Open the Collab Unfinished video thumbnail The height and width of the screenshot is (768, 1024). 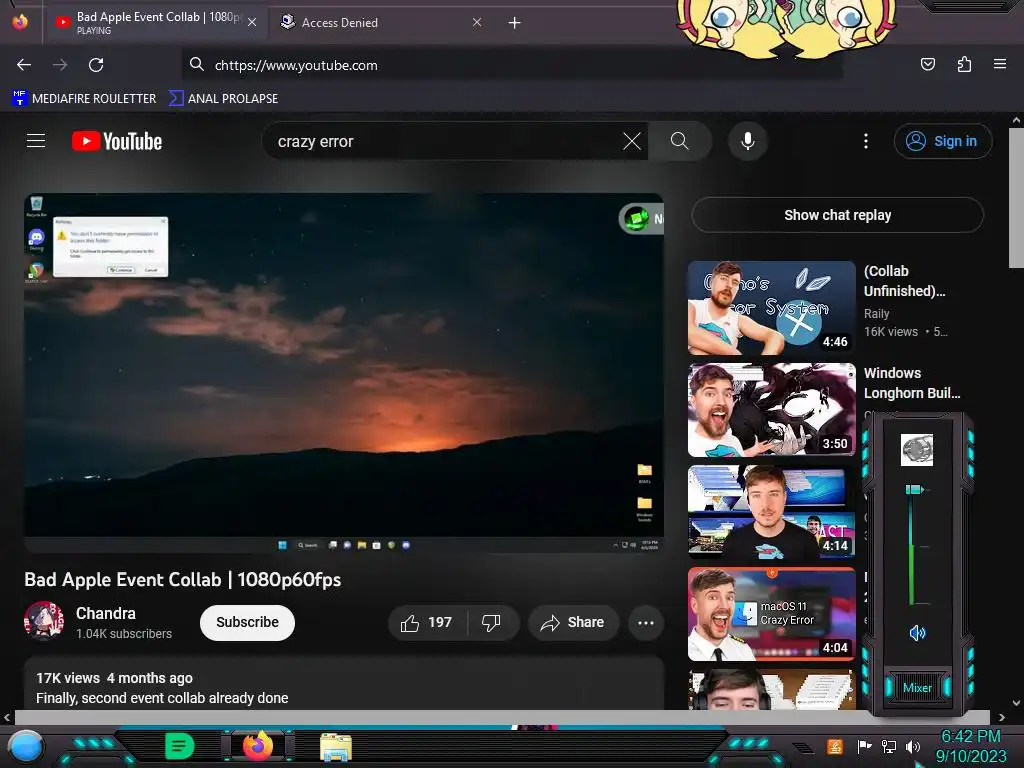point(771,308)
